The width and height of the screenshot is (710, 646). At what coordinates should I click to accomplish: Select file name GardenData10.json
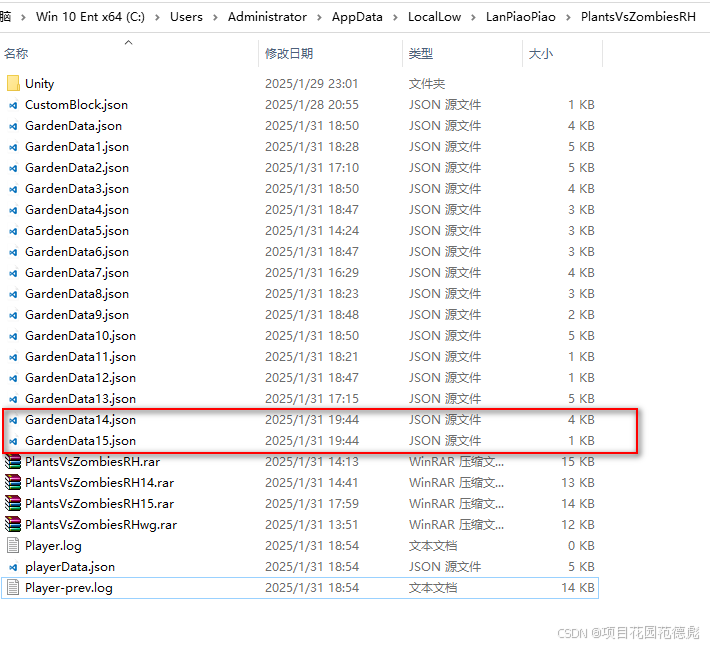[81, 336]
